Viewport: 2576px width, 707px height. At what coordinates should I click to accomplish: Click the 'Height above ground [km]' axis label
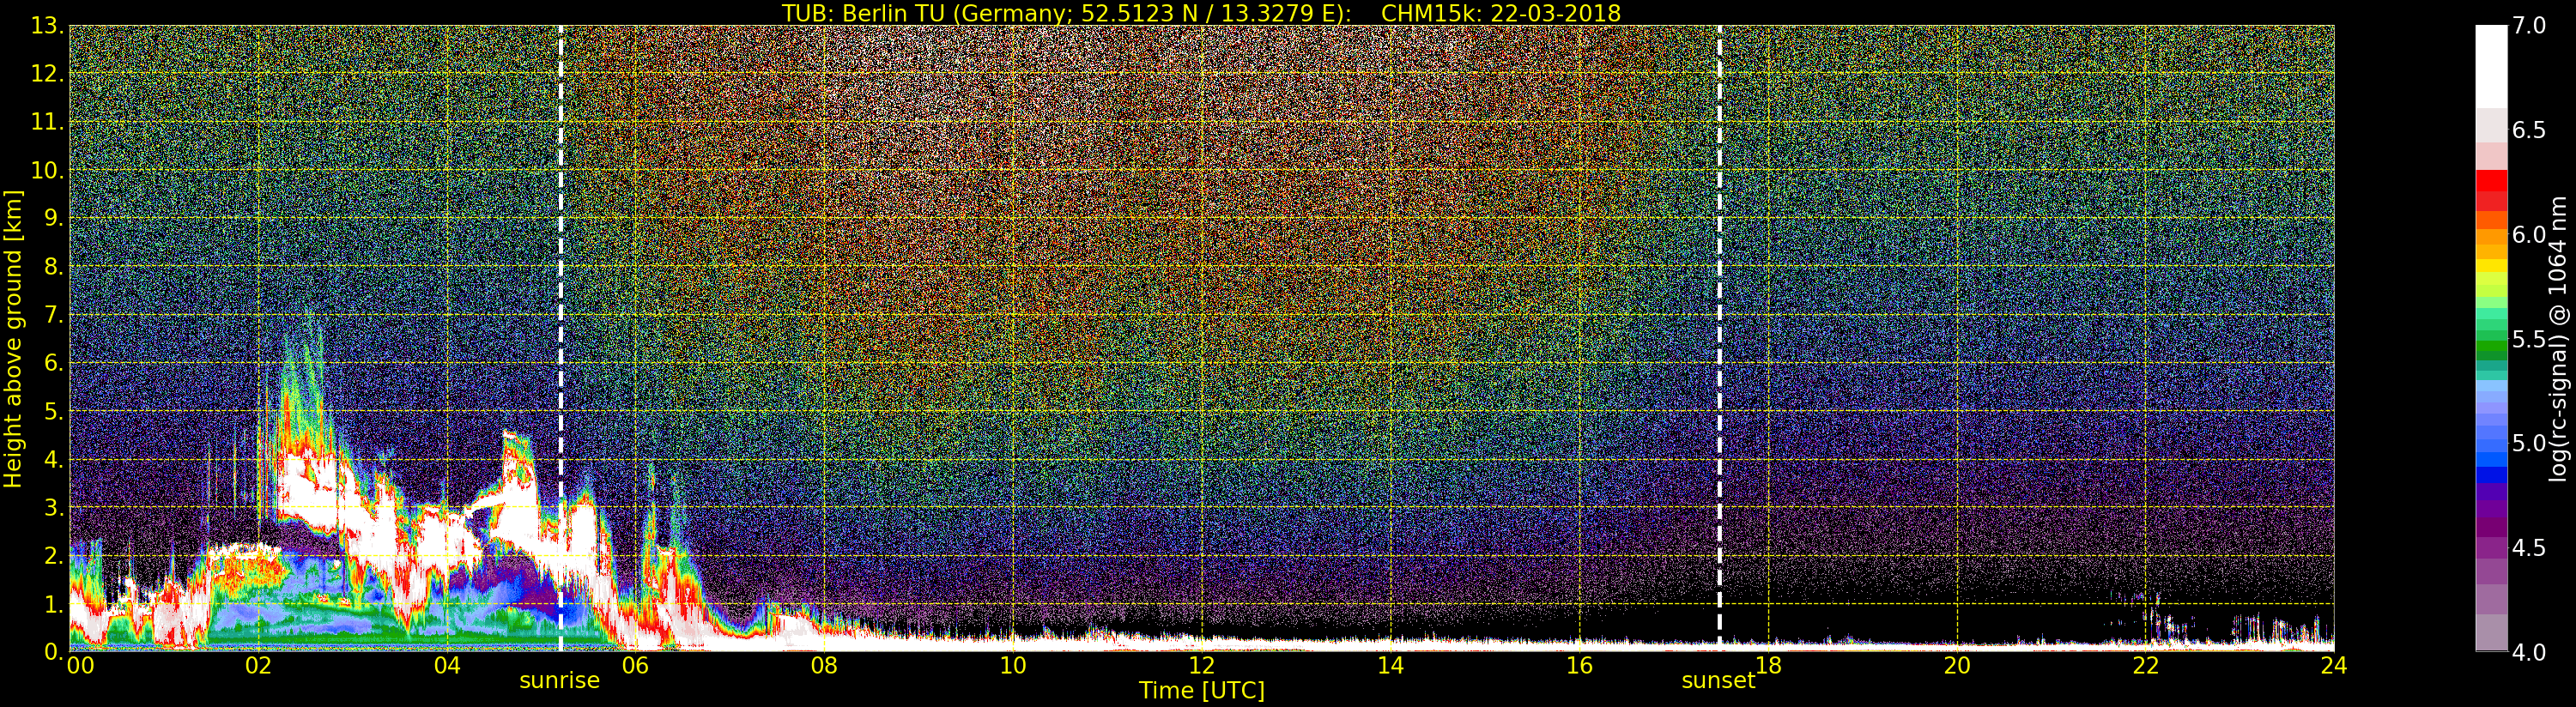13,338
